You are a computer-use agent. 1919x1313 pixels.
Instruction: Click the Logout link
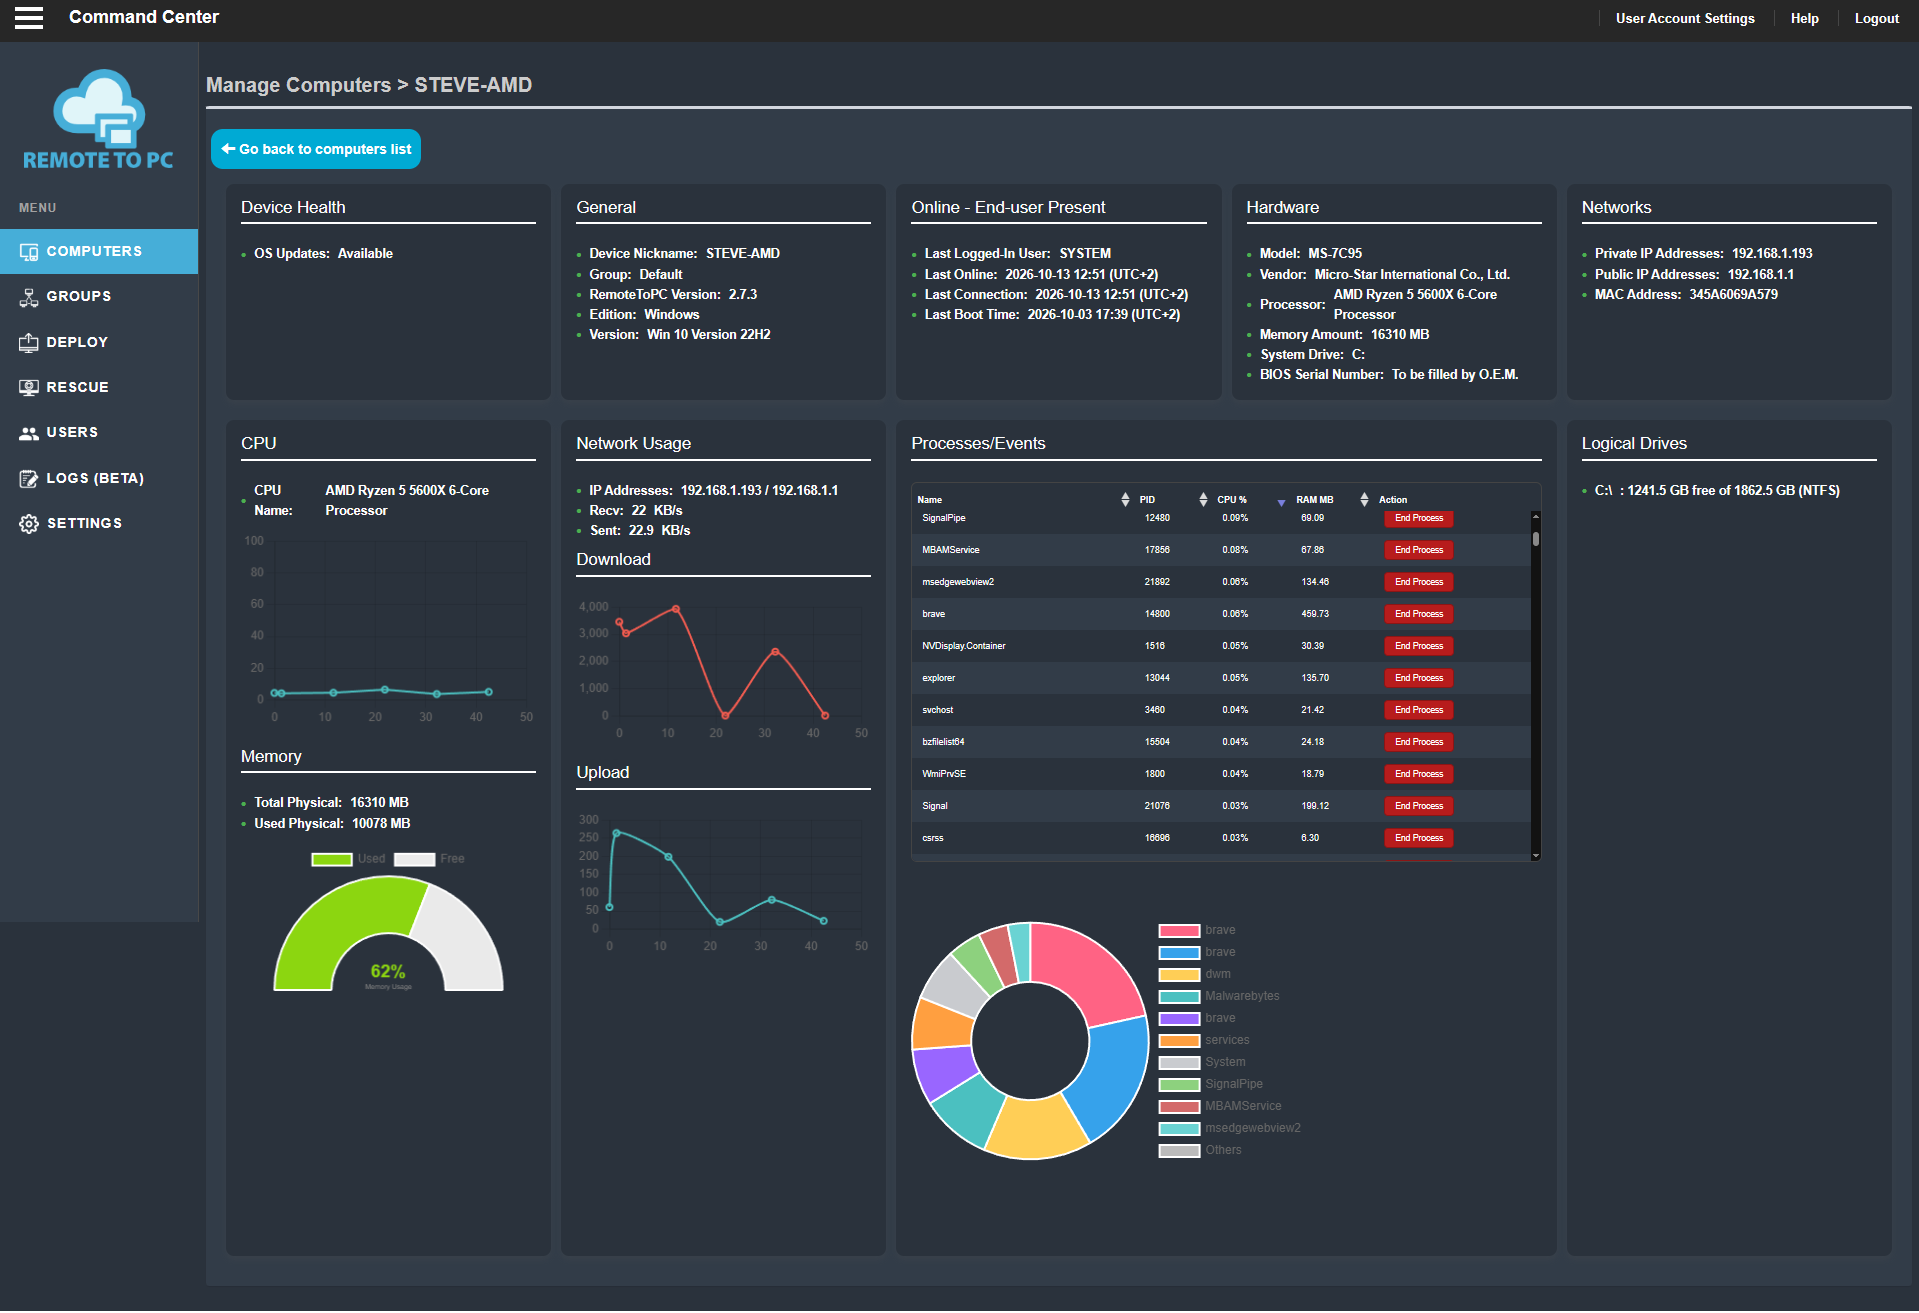click(x=1876, y=19)
